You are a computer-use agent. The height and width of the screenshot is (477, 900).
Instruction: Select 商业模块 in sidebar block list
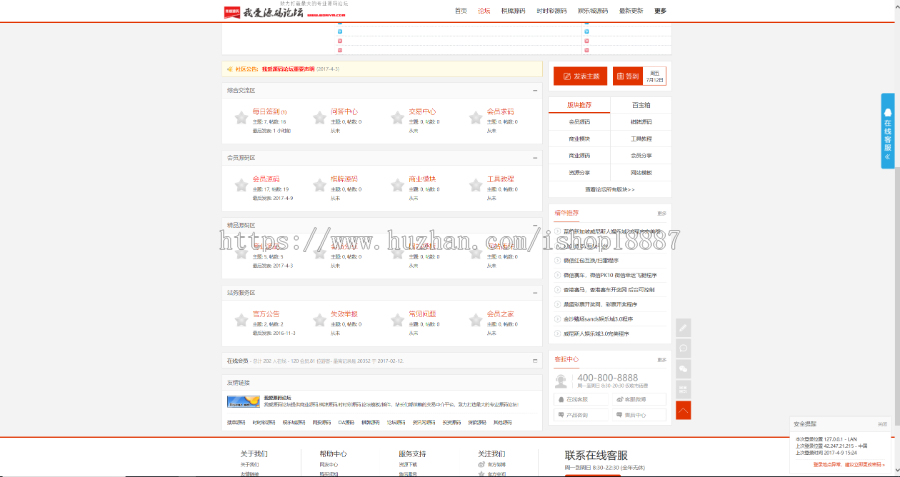point(579,139)
